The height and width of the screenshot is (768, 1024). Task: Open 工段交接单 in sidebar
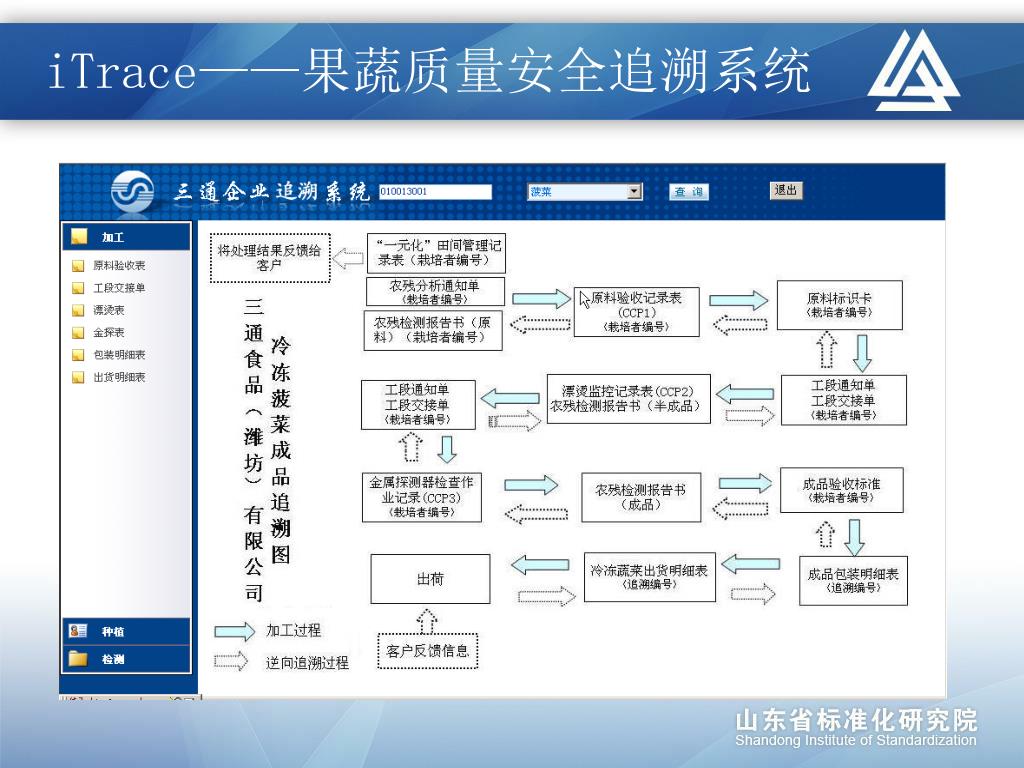[119, 288]
